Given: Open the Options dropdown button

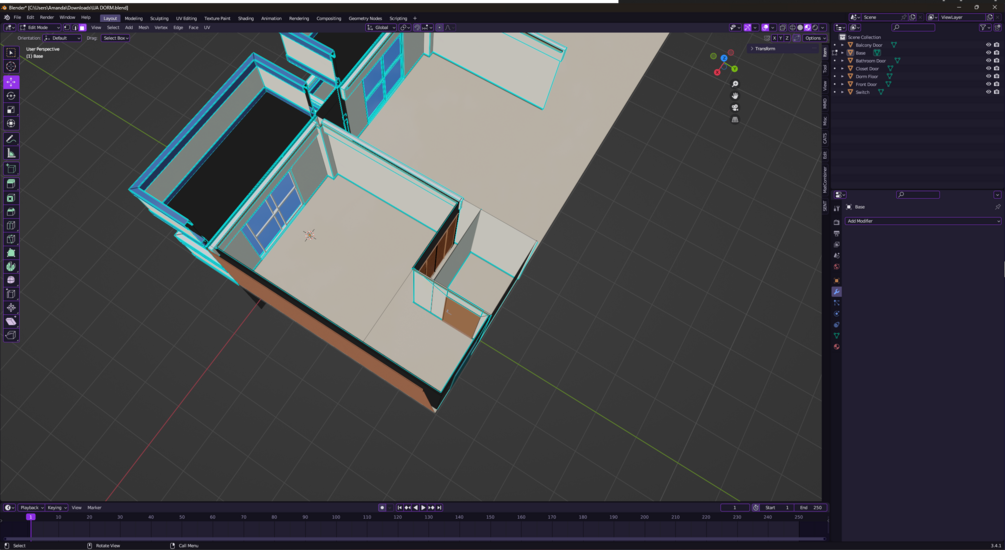Looking at the screenshot, I should (813, 38).
